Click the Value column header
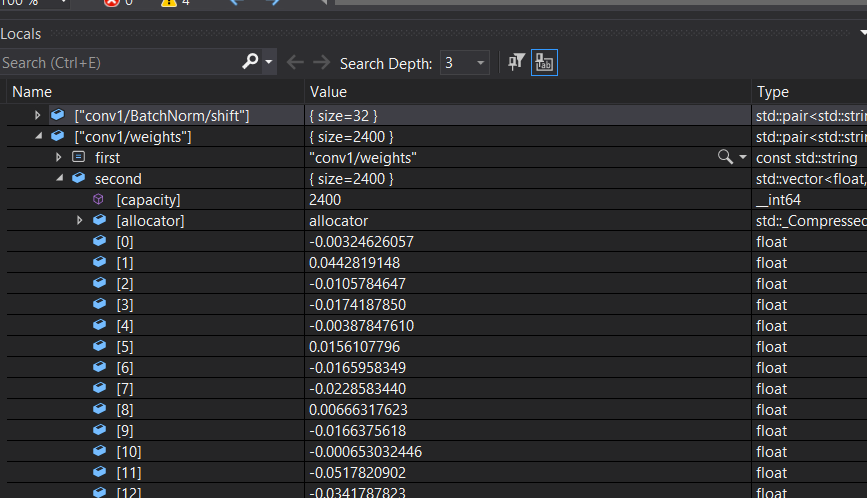Image resolution: width=868 pixels, height=498 pixels. (x=328, y=92)
